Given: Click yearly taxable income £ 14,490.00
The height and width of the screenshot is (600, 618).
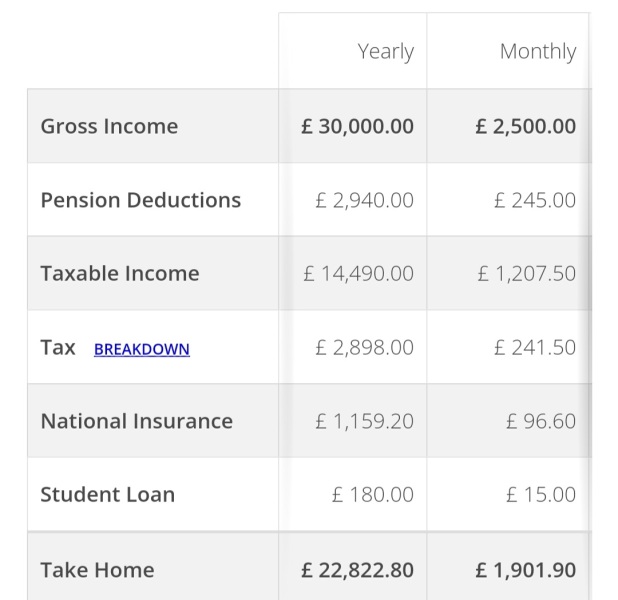Looking at the screenshot, I should (359, 274).
